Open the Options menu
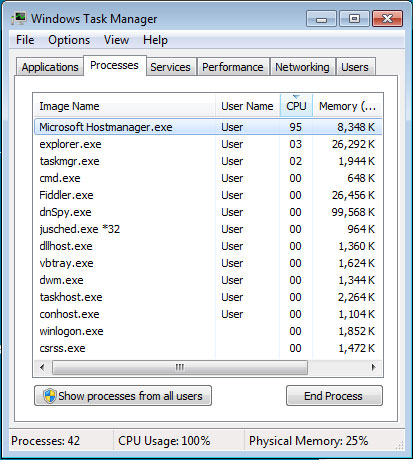This screenshot has height=460, width=413. 69,40
